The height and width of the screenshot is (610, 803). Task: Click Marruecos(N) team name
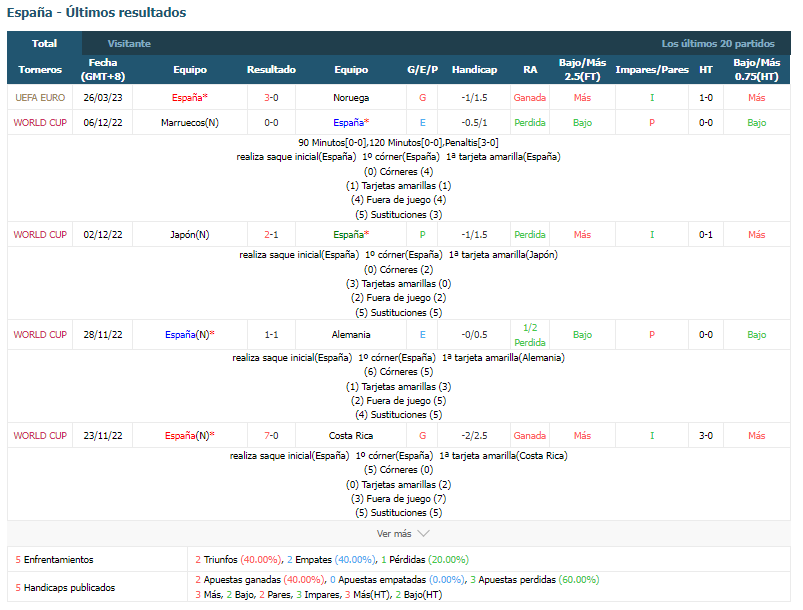click(189, 122)
